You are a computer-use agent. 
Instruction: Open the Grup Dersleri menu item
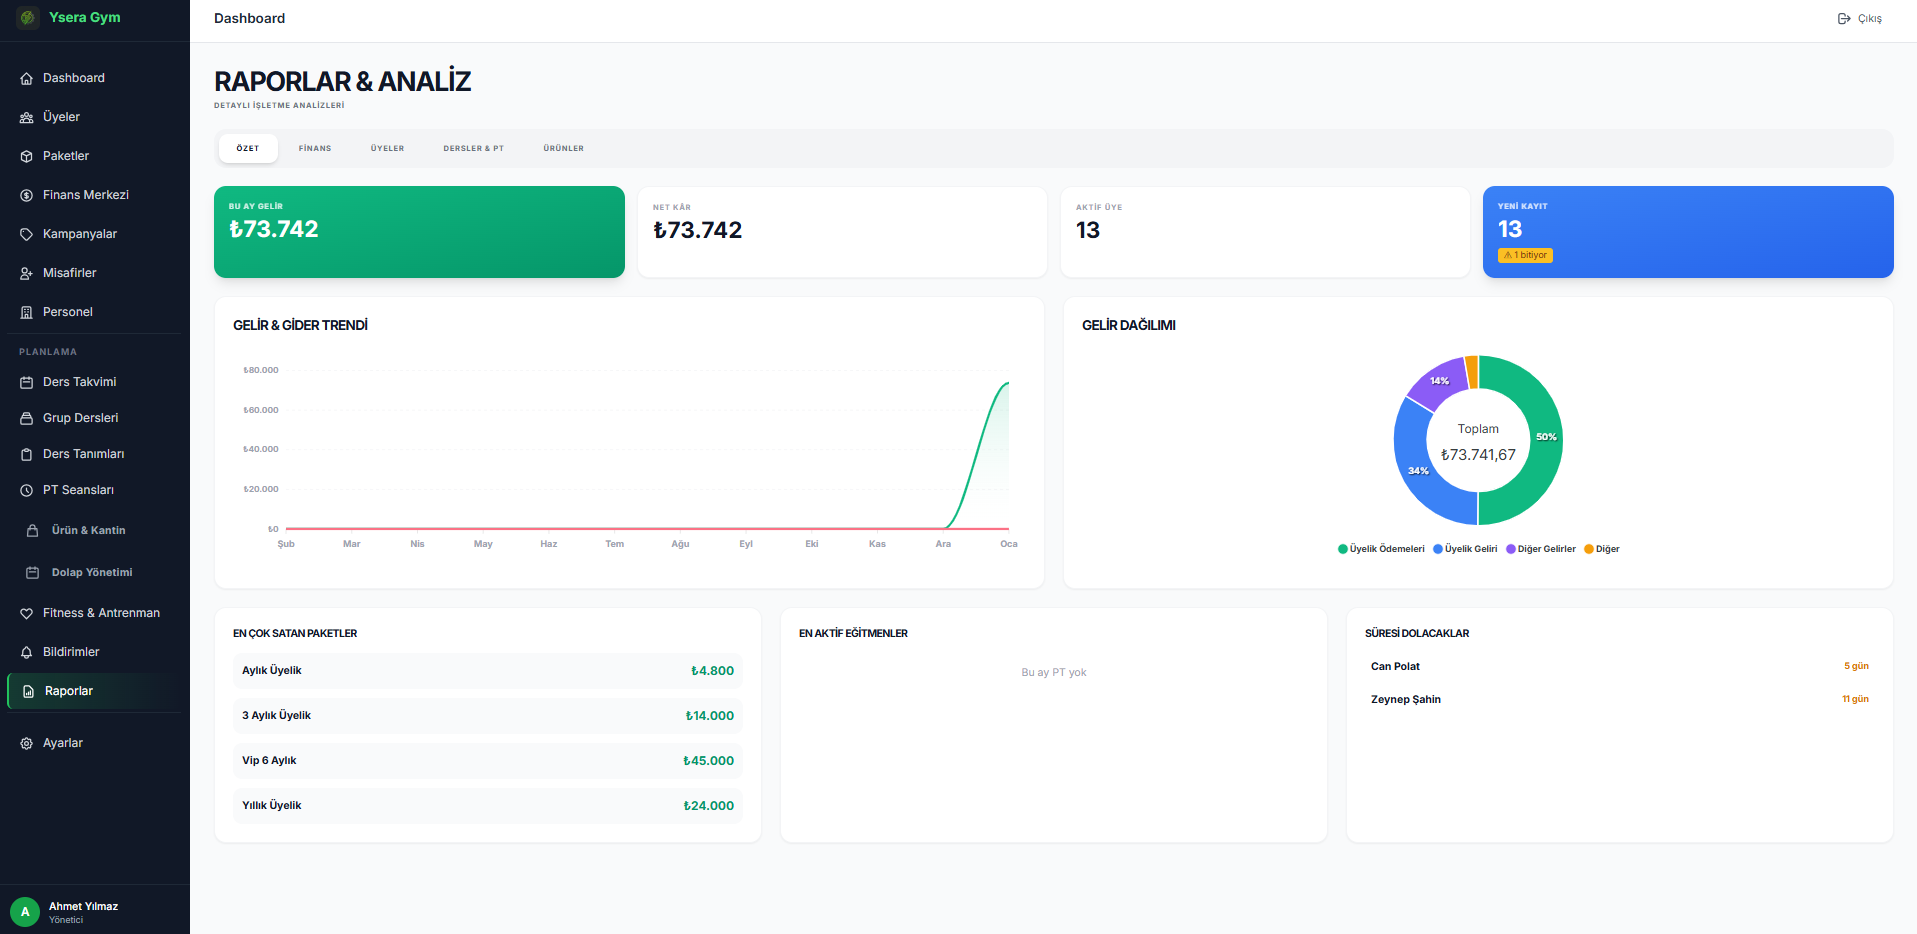(80, 418)
